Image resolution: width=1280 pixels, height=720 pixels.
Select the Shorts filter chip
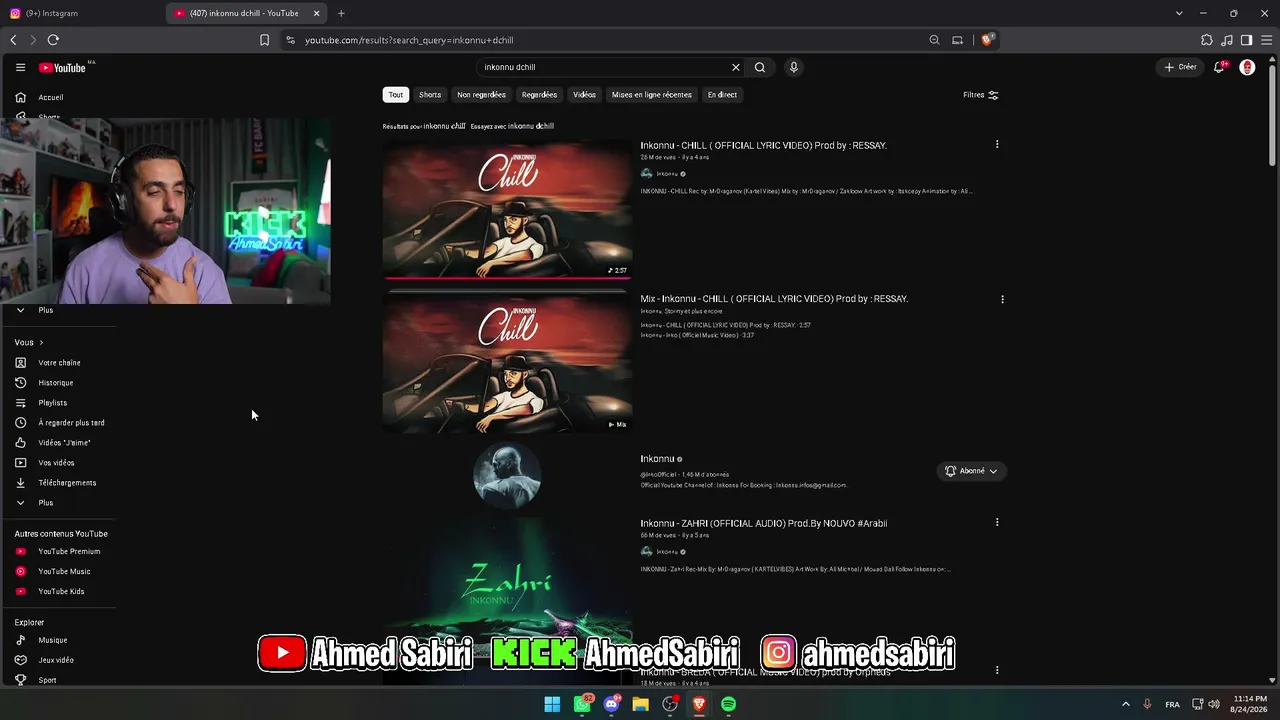[430, 95]
